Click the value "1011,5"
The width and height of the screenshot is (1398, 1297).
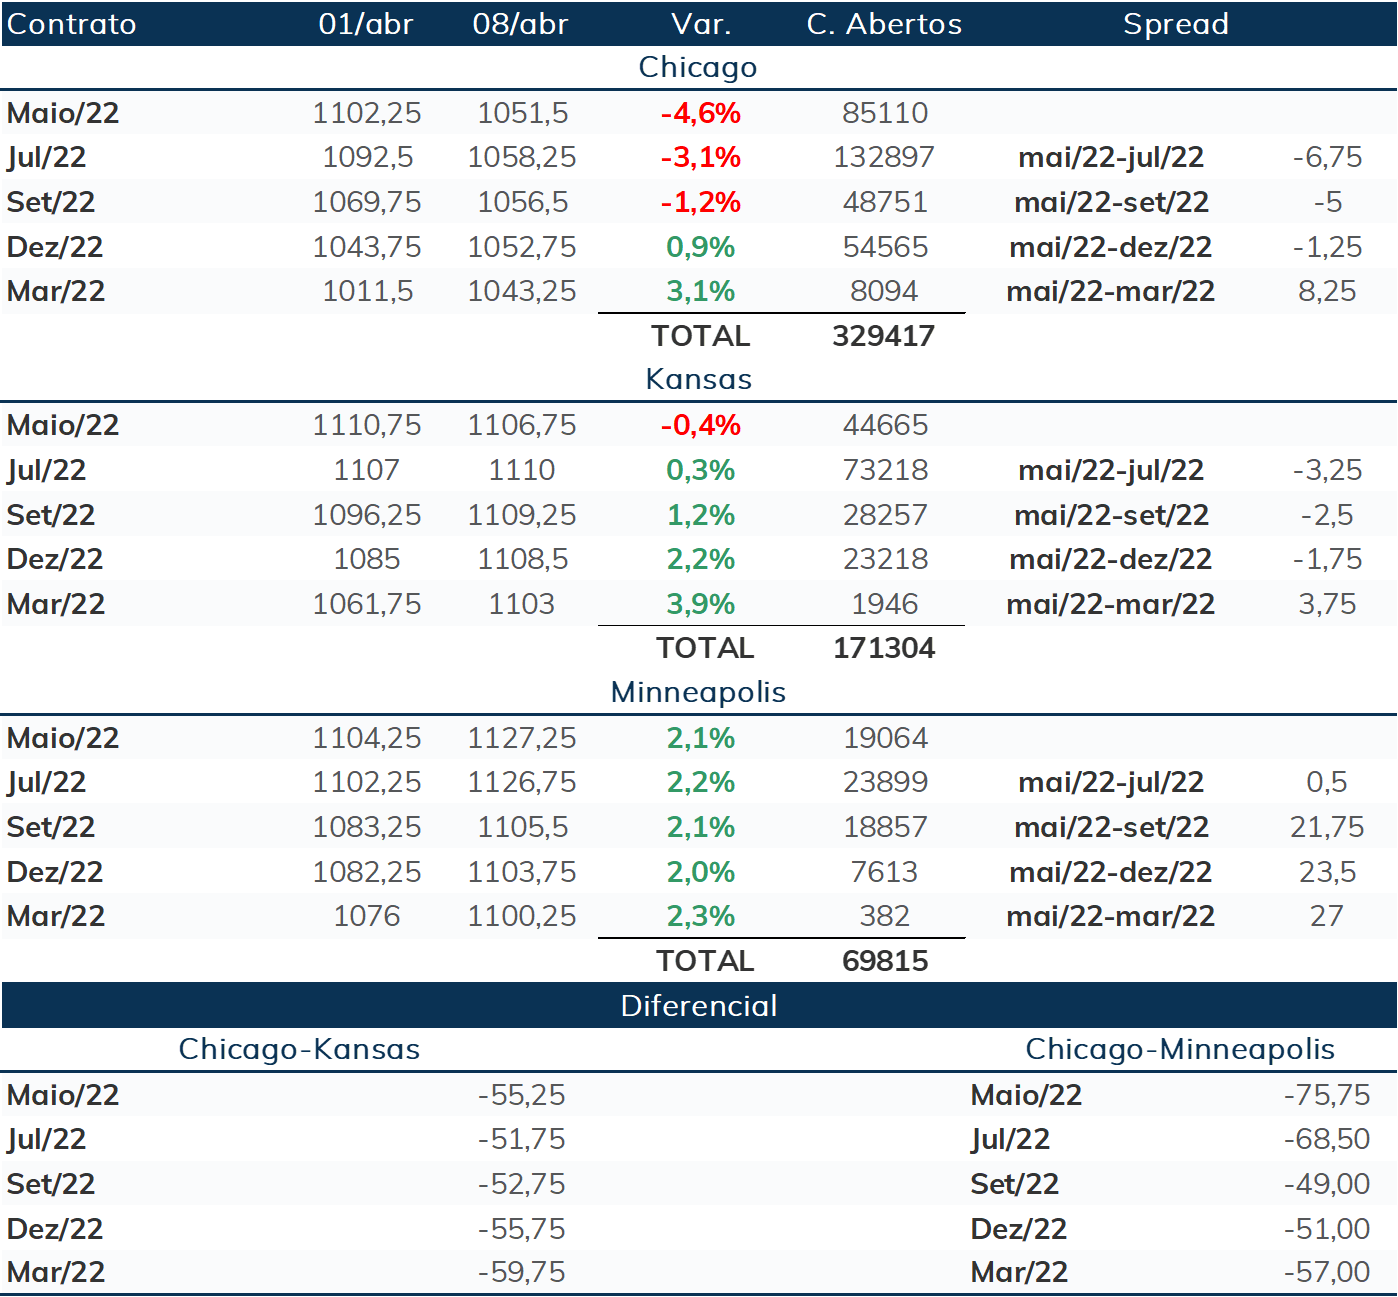point(367,291)
